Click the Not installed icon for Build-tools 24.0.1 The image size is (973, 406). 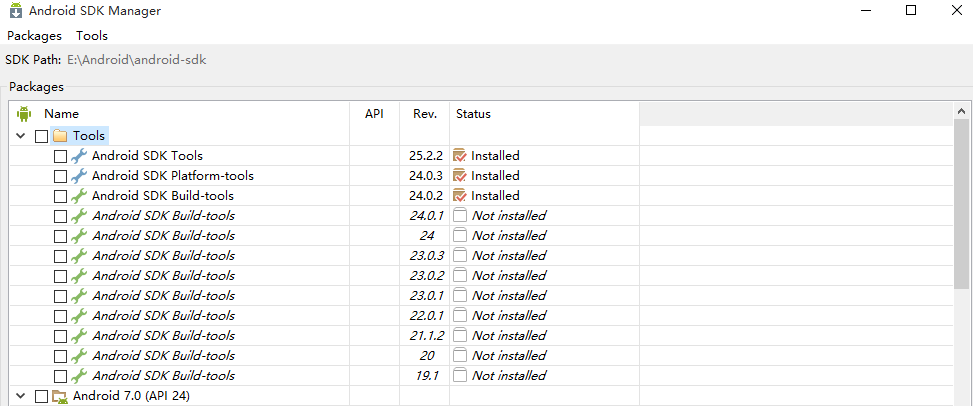point(459,215)
